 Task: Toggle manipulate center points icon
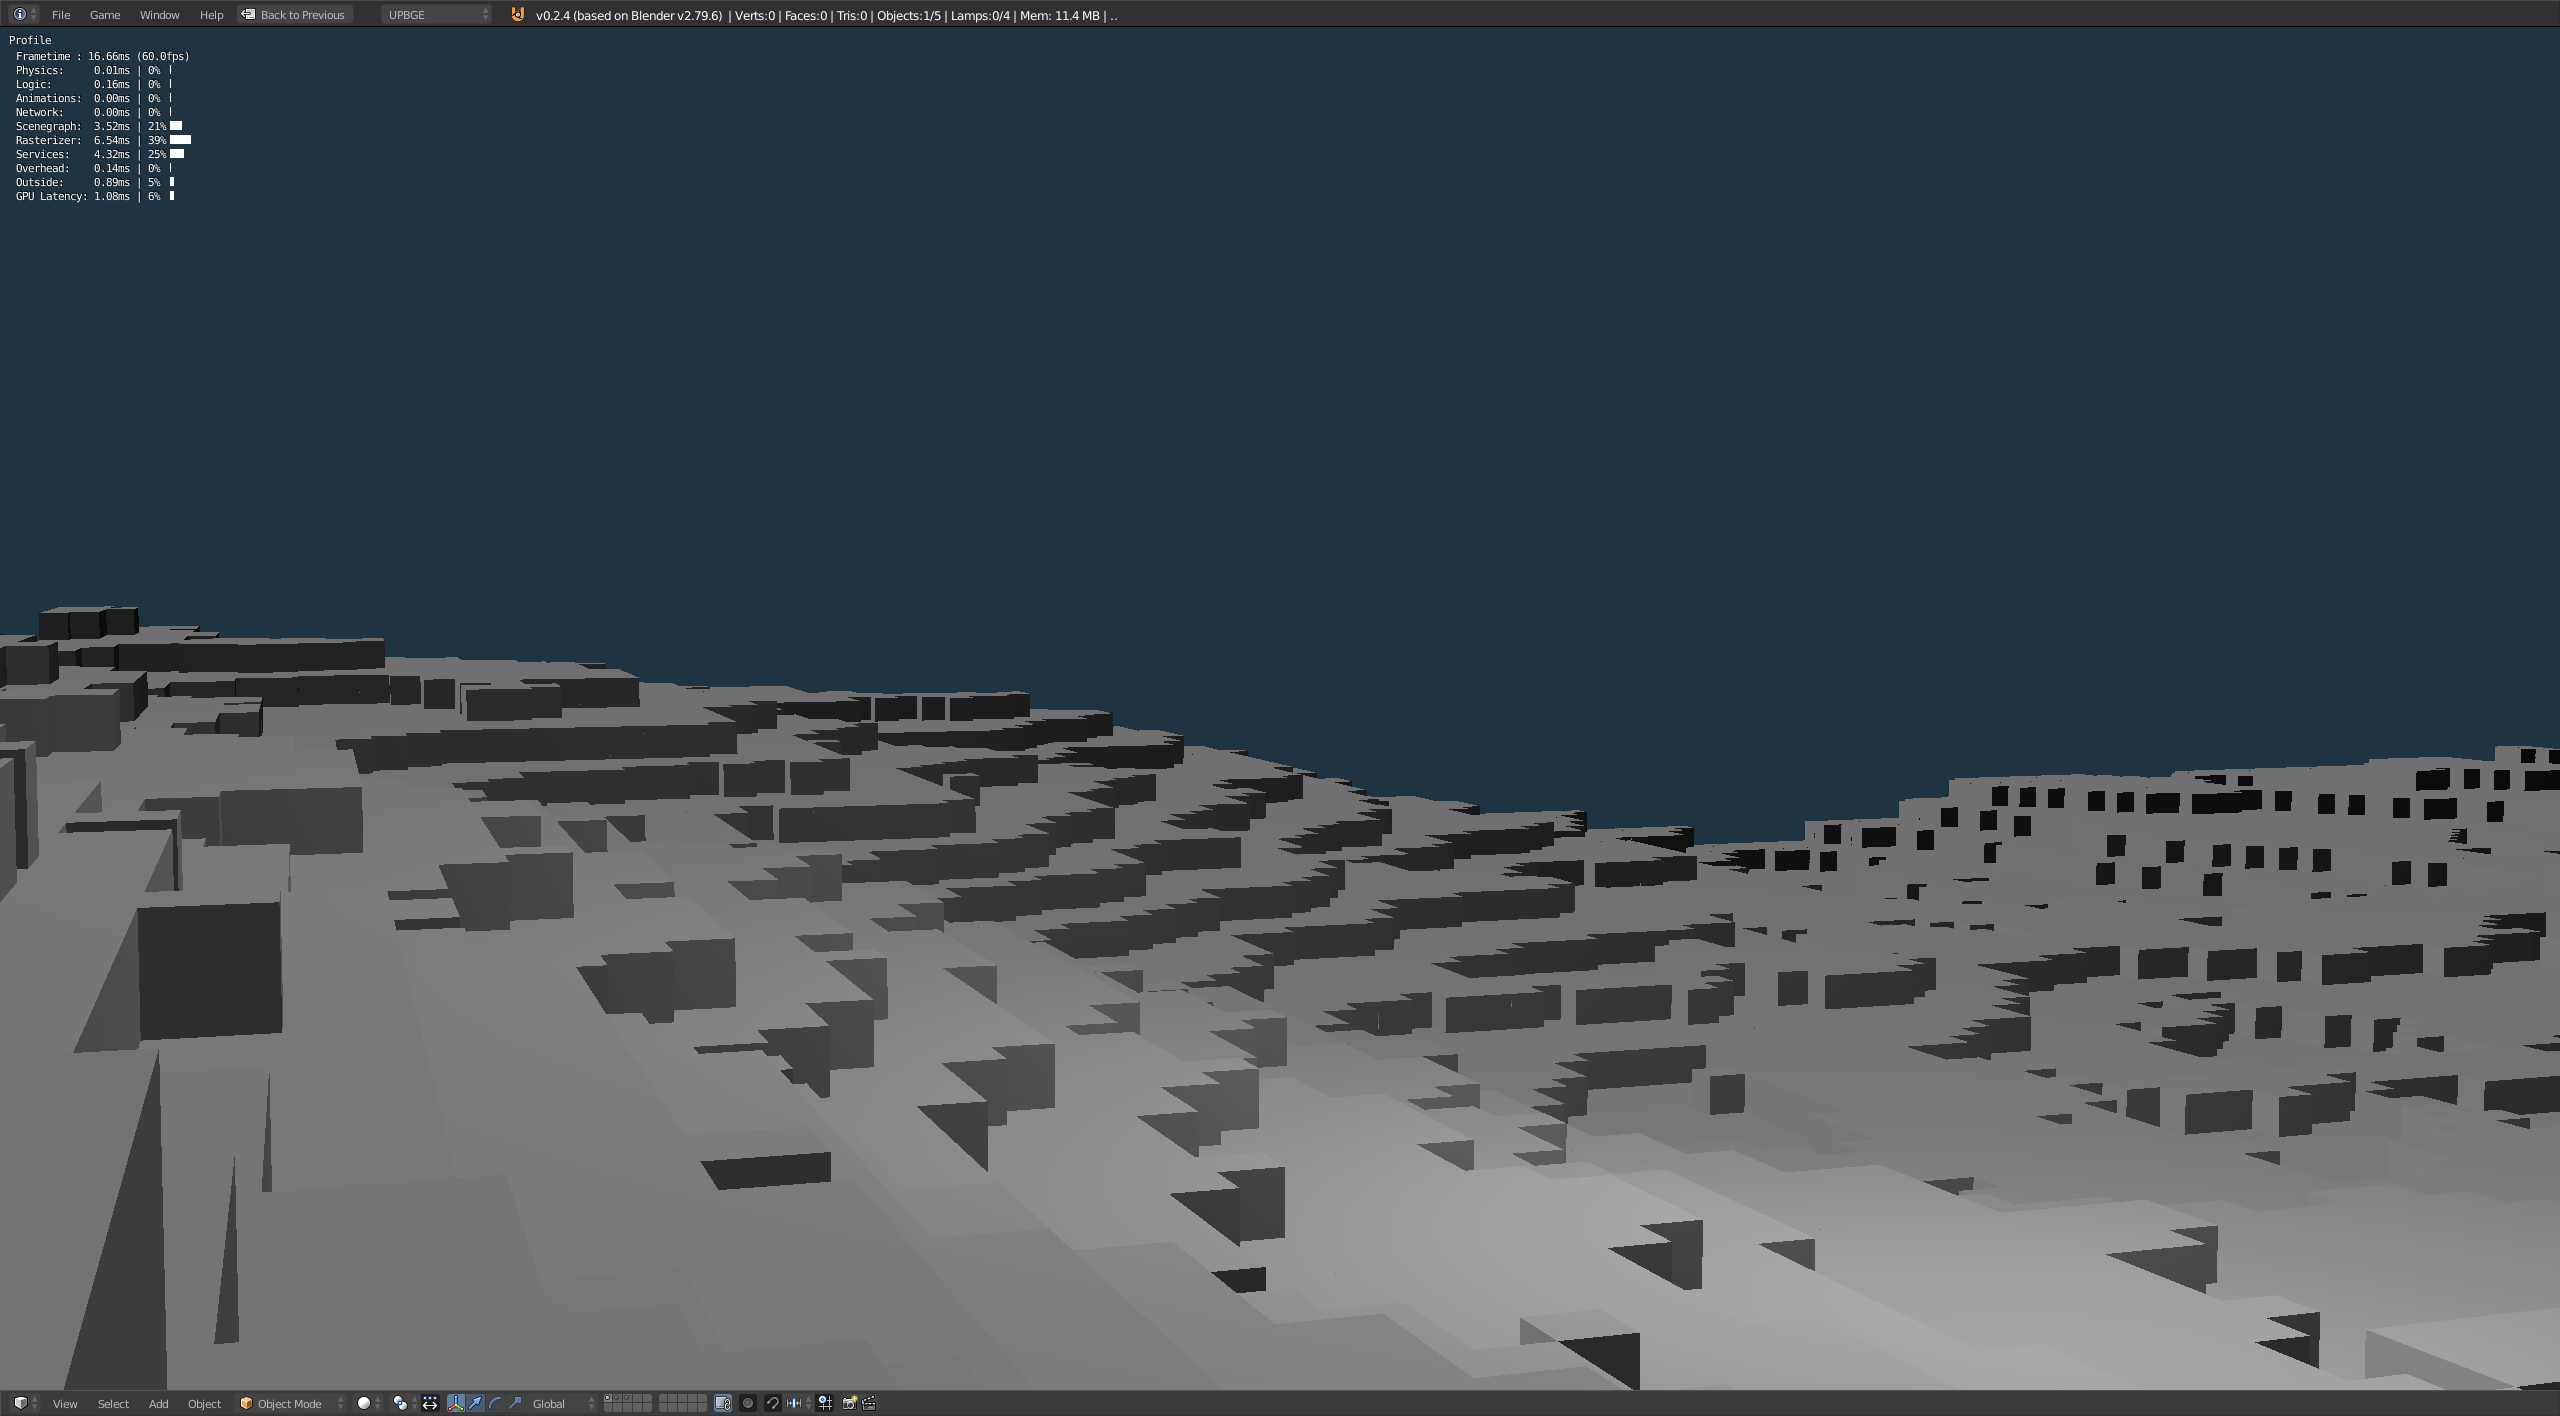point(430,1403)
